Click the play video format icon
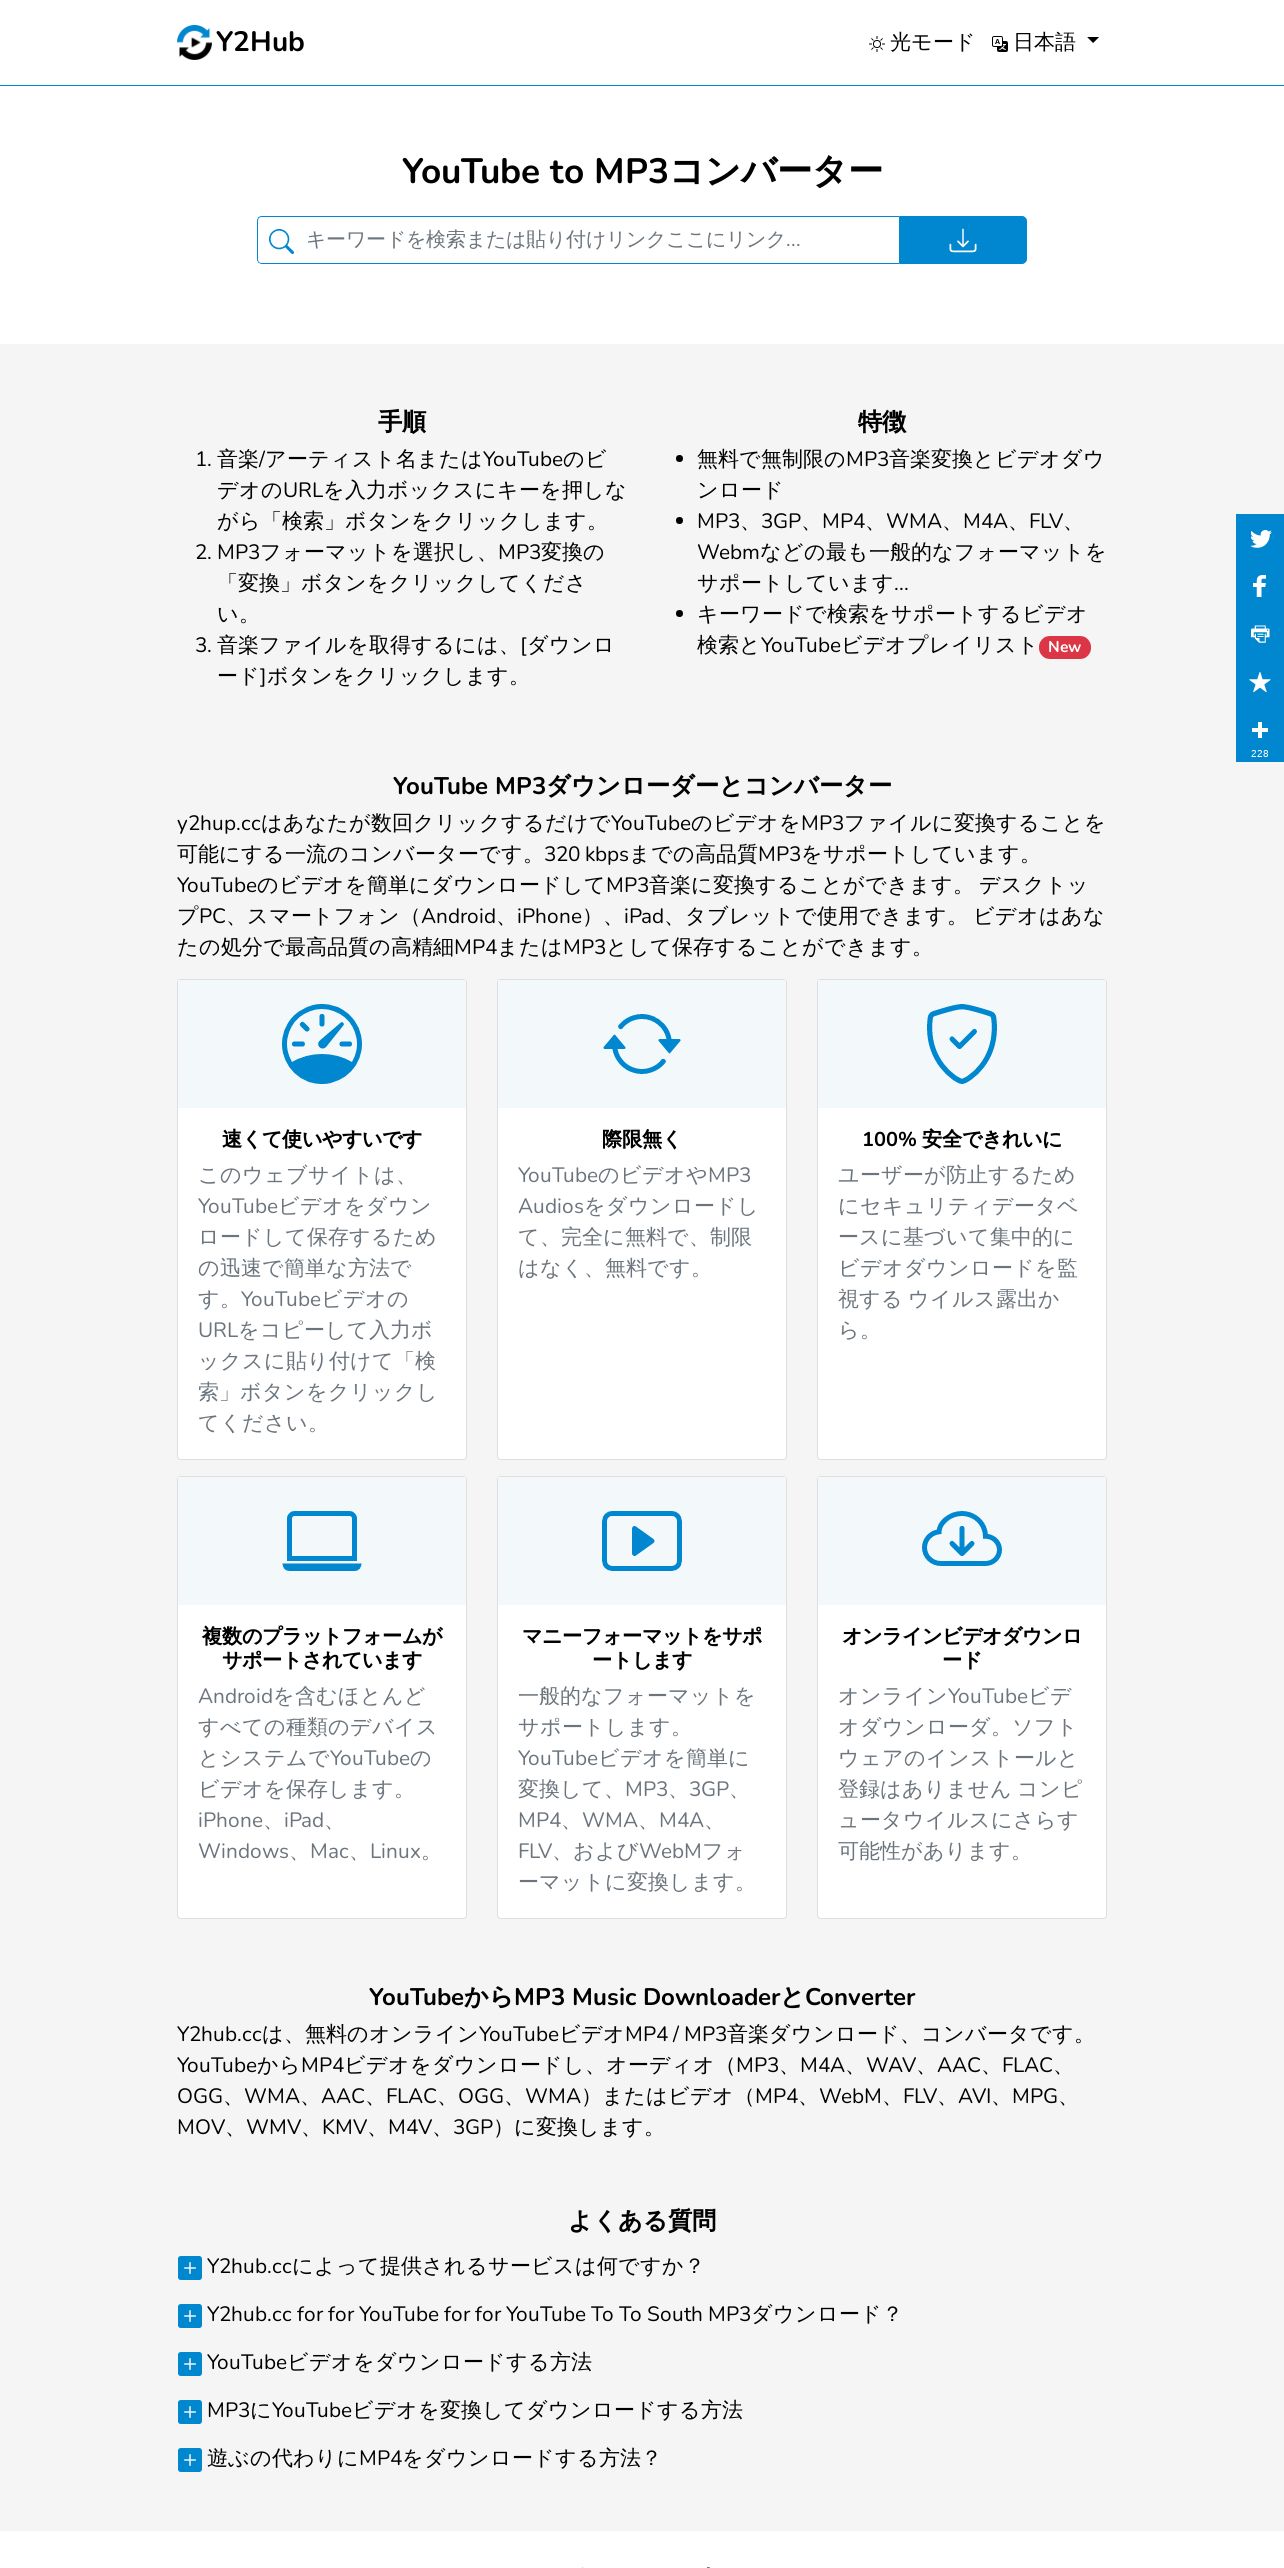This screenshot has height=2568, width=1284. point(642,1541)
